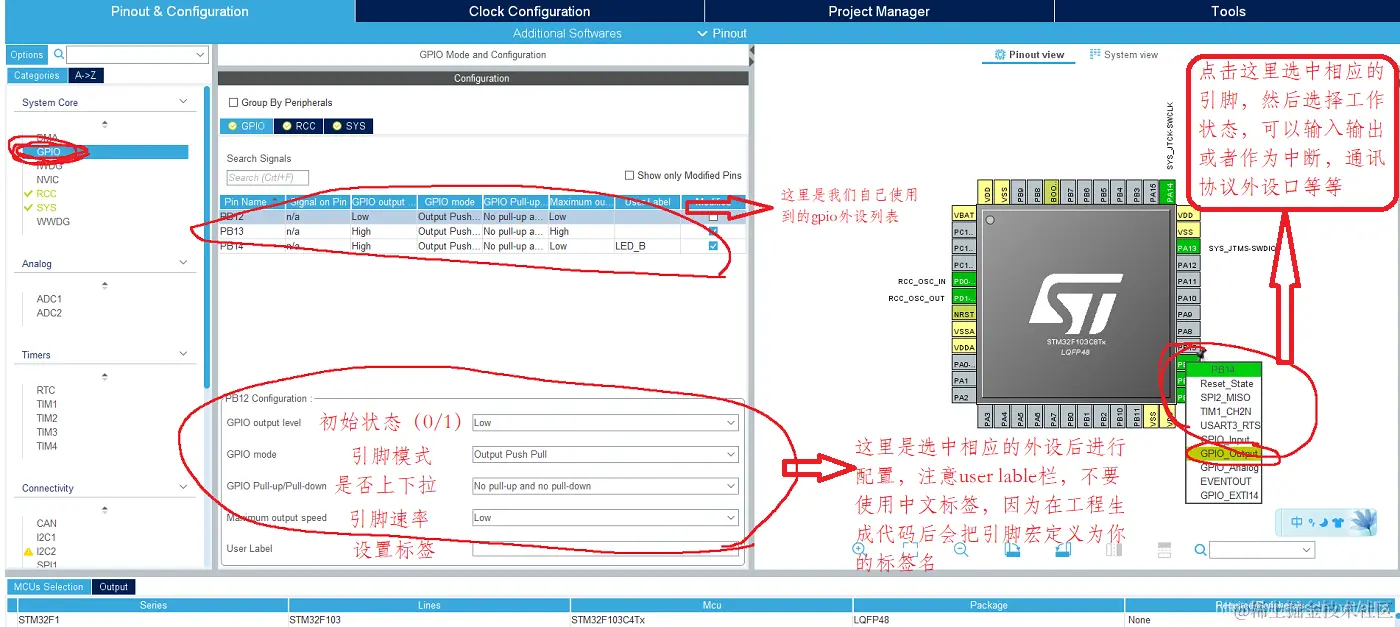Choose GPIO_Output from the PB14 pin menu

tap(1228, 453)
